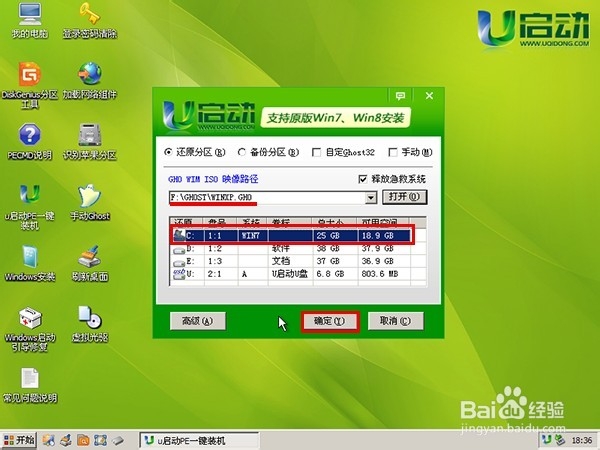Click the 取消(C) button
This screenshot has width=600, height=450.
click(x=396, y=321)
